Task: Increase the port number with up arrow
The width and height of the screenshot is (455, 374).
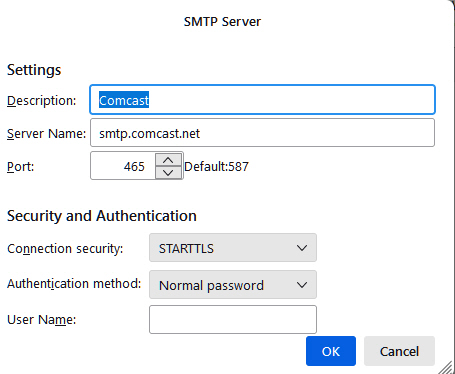Action: [168, 160]
